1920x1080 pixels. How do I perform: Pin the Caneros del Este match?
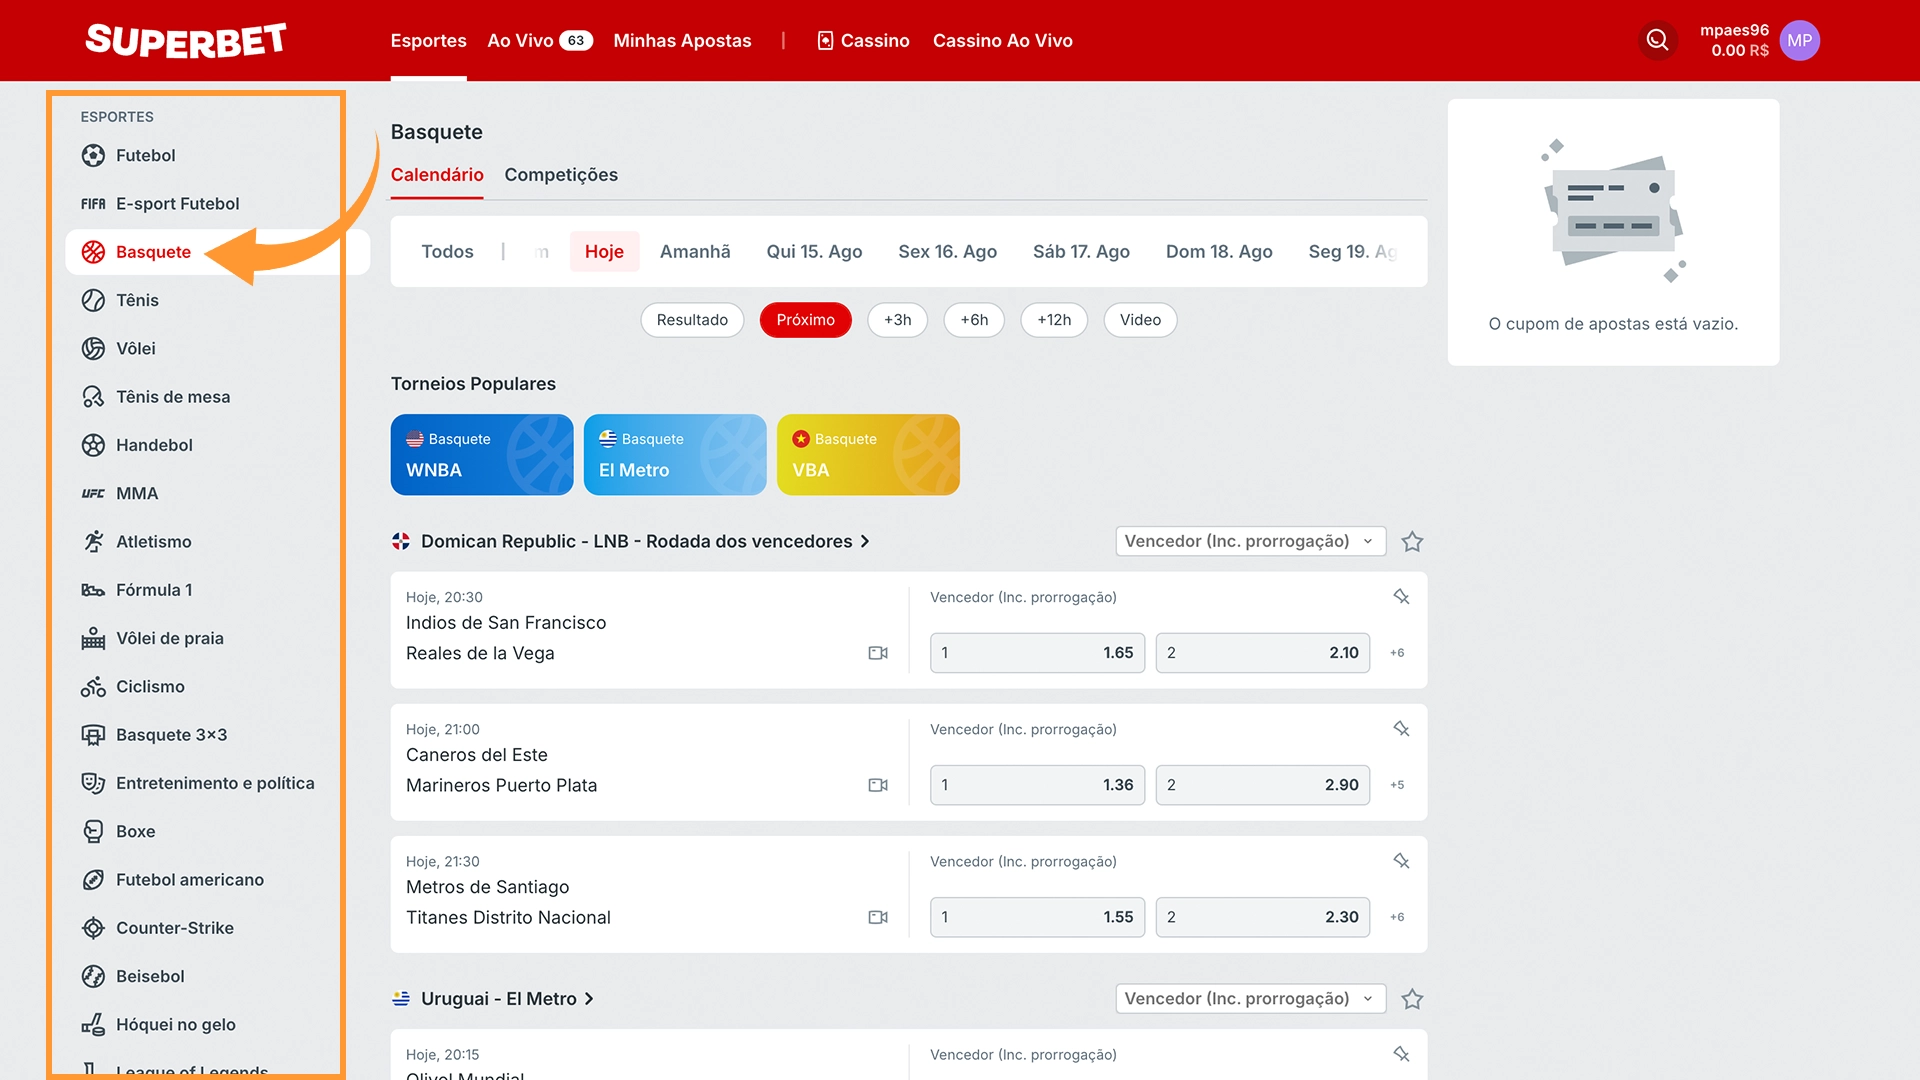1401,729
